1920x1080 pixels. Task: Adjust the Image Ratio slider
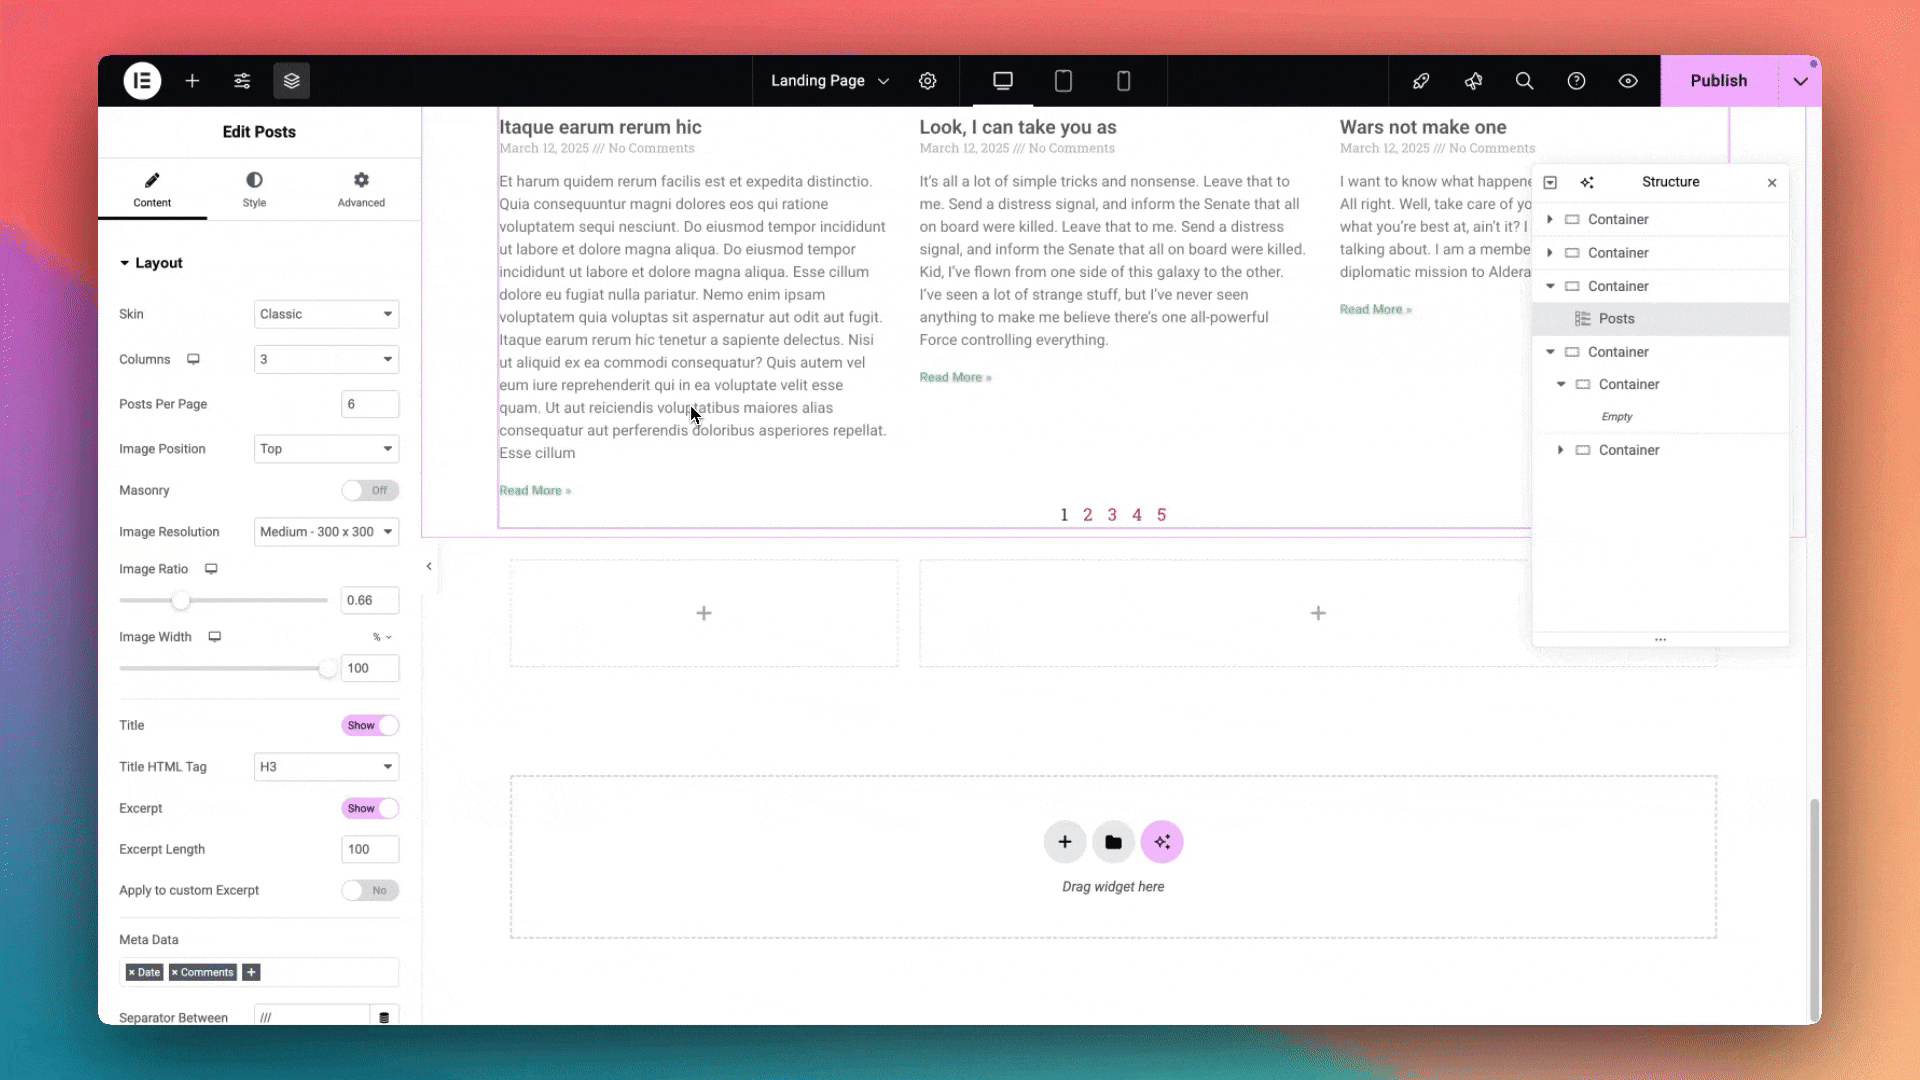click(180, 601)
